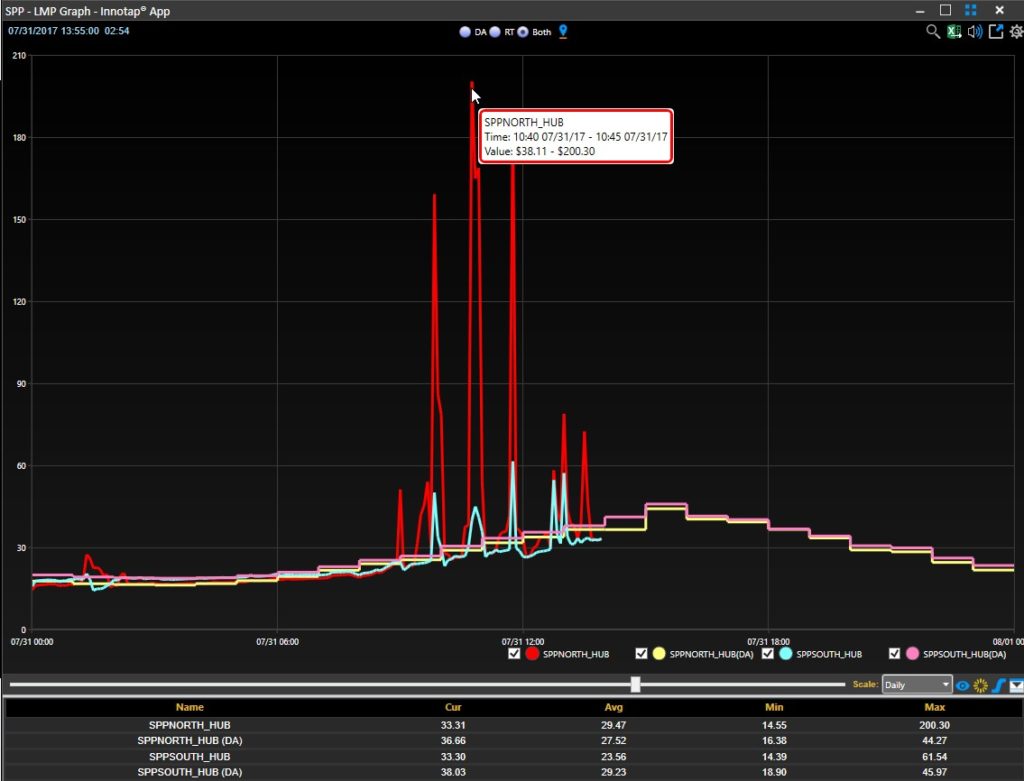Screen dimensions: 1024x781
Task: Click the blue curve line-style icon
Action: click(x=999, y=686)
